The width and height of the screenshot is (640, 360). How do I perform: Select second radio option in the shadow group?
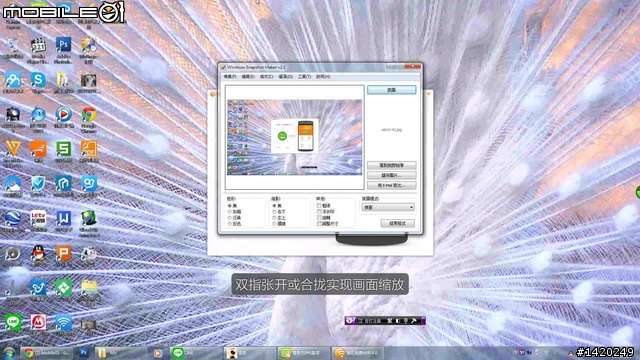(x=274, y=212)
